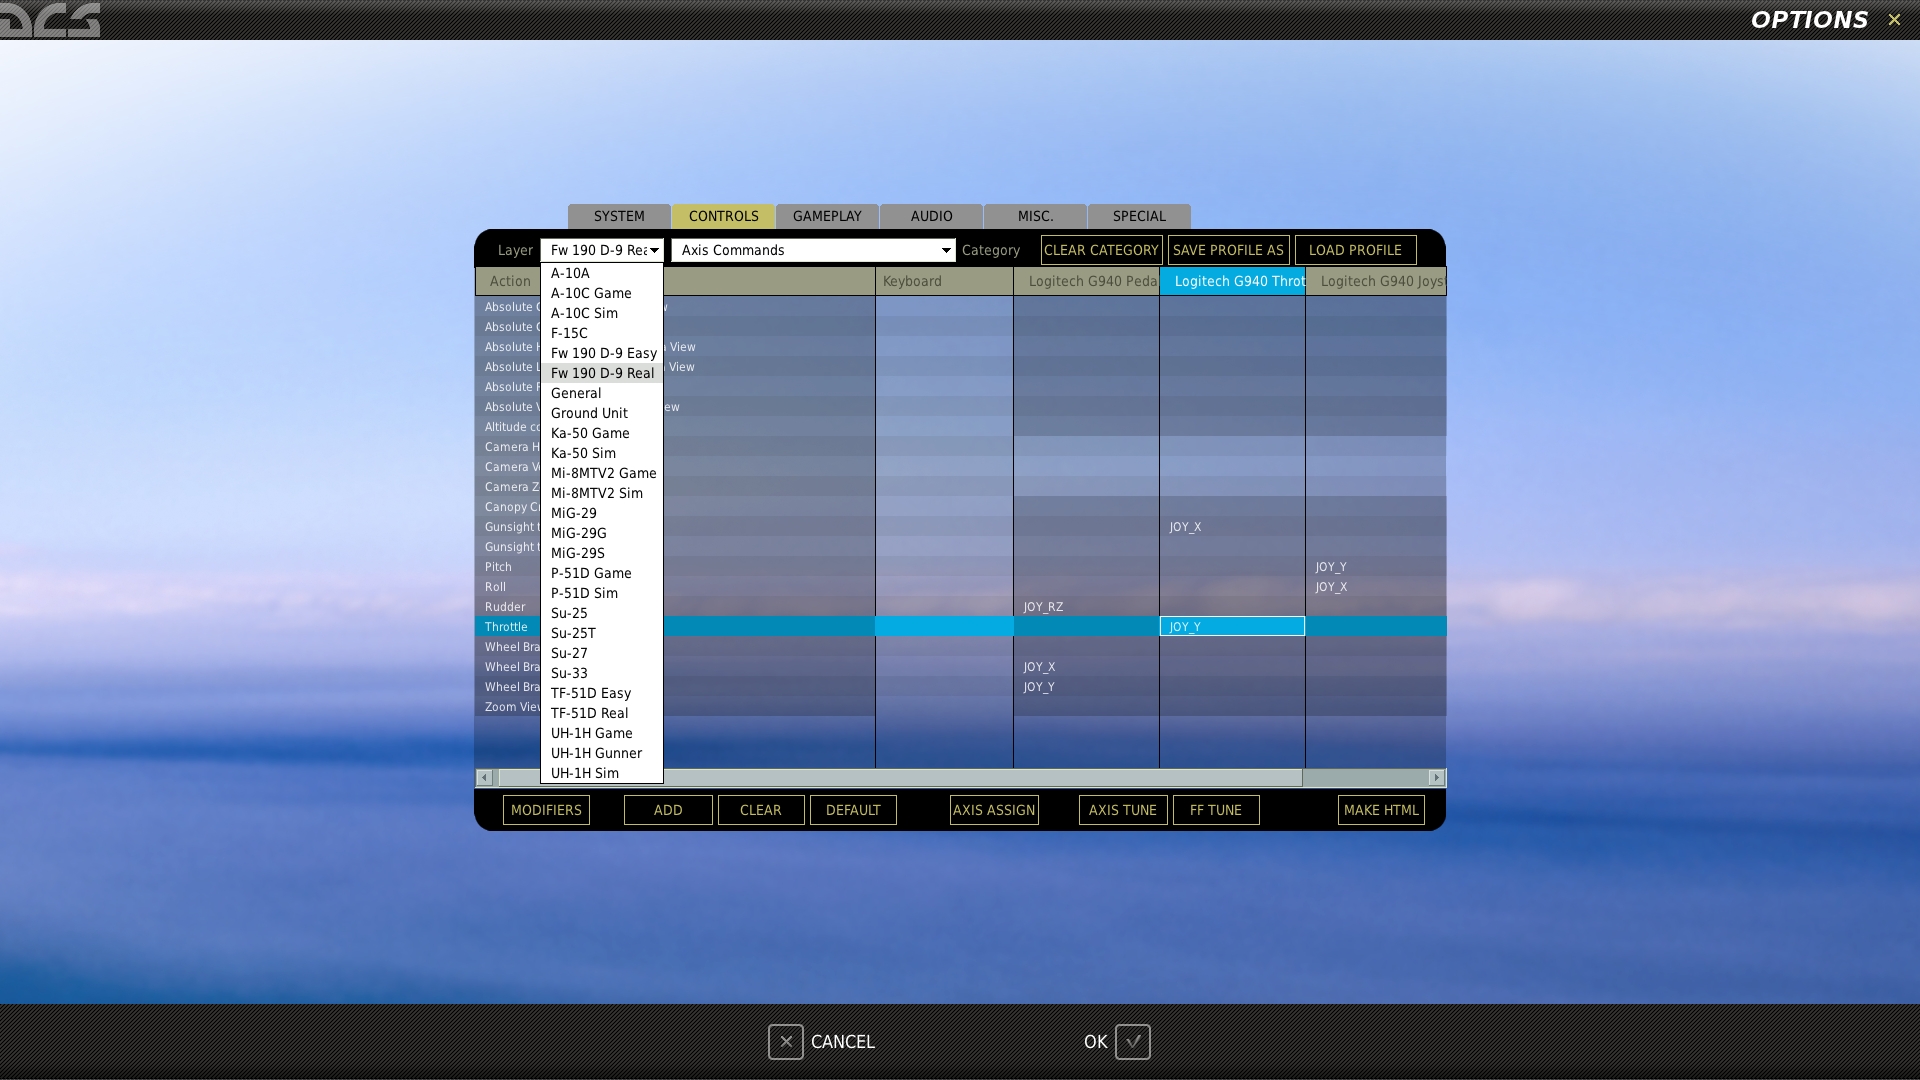
Task: Click the right scroll arrow of table
Action: pos(1437,777)
